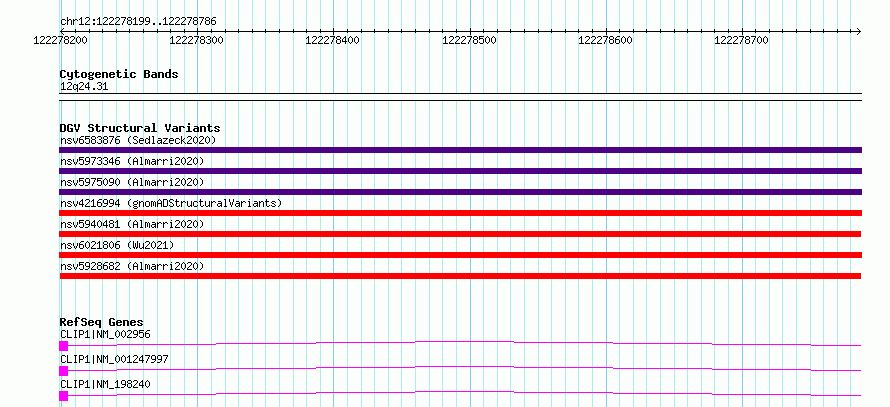
Task: Click the chr12:122278199..122278786 region label
Action: click(x=138, y=22)
